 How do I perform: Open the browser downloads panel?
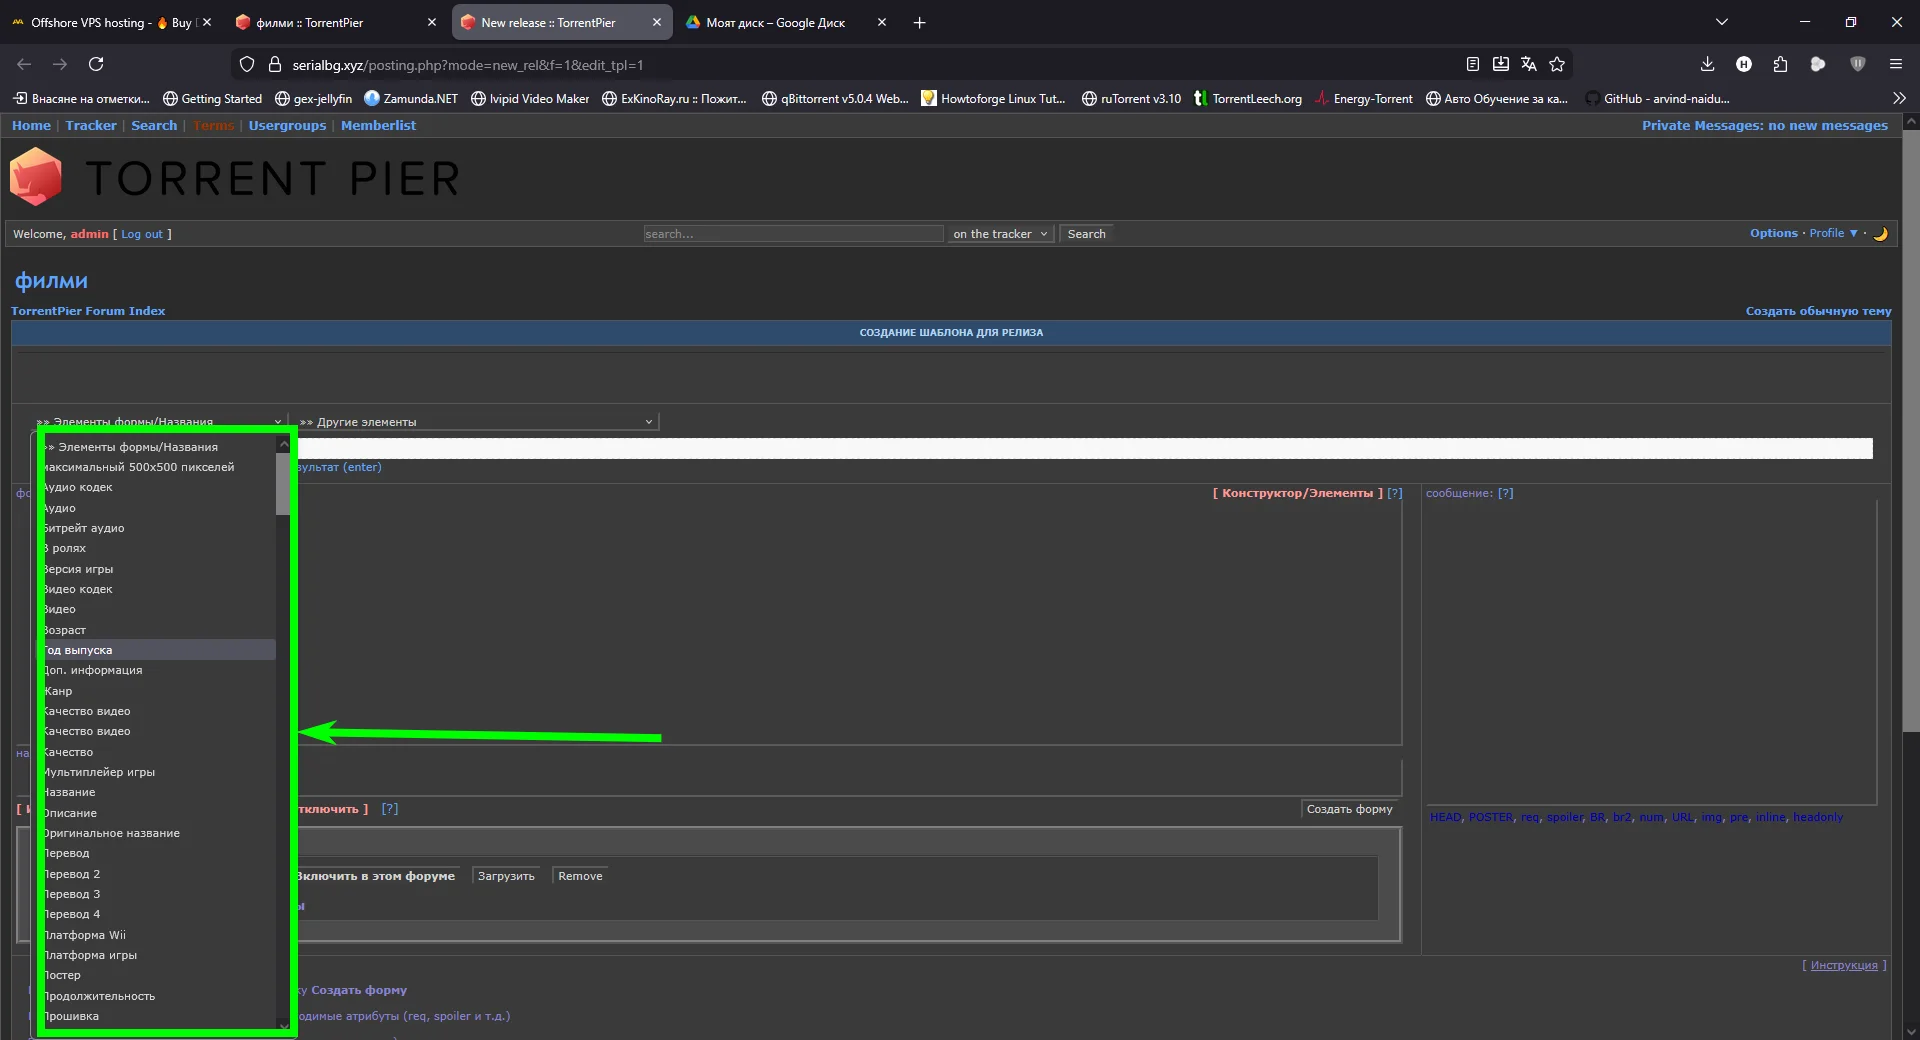pyautogui.click(x=1707, y=64)
